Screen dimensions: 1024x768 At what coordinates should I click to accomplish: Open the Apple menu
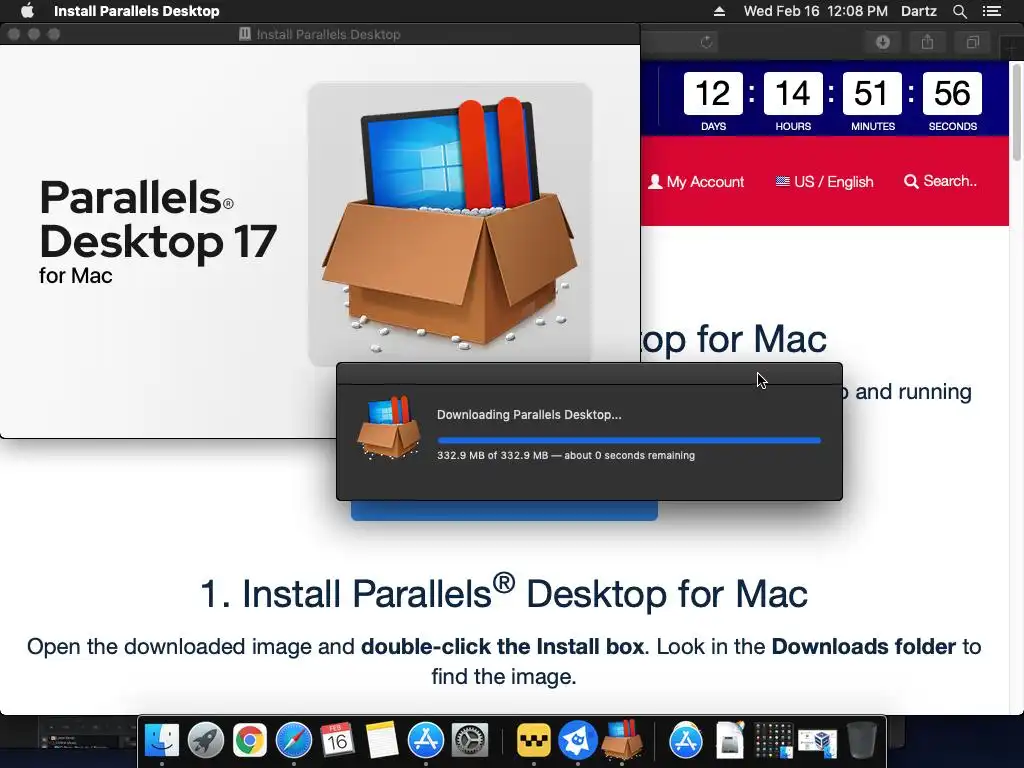click(27, 11)
